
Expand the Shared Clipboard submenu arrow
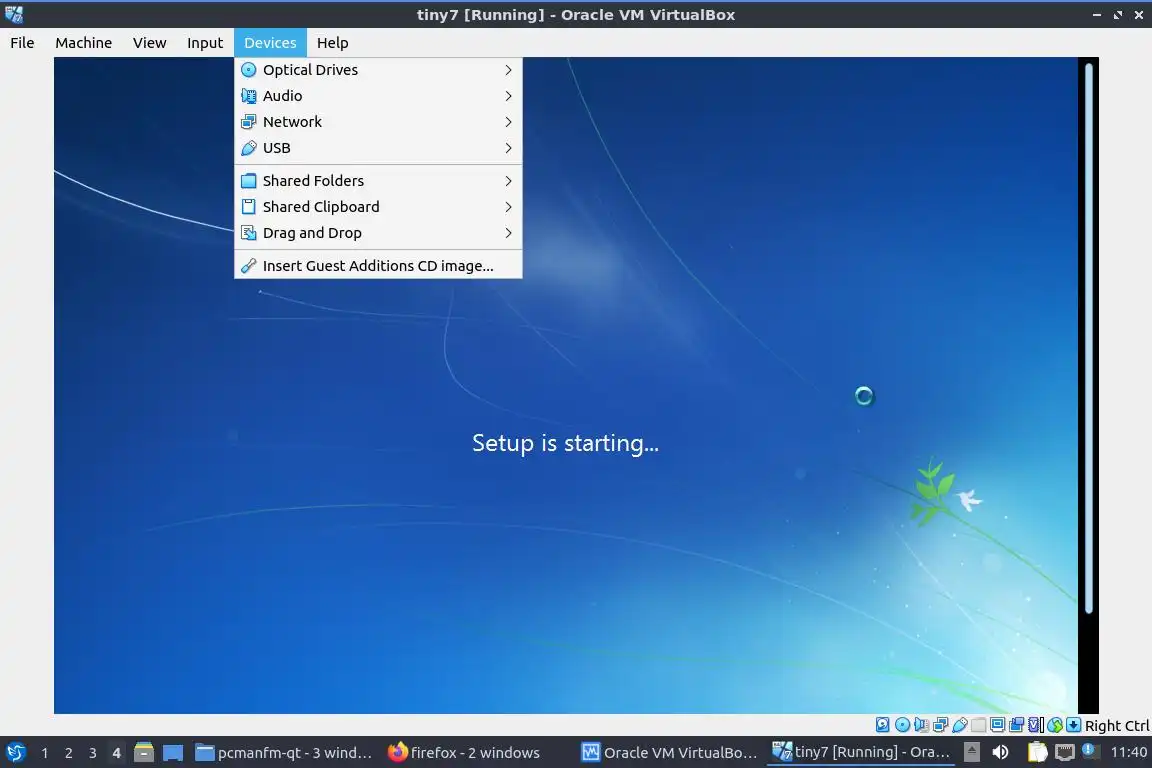[508, 207]
